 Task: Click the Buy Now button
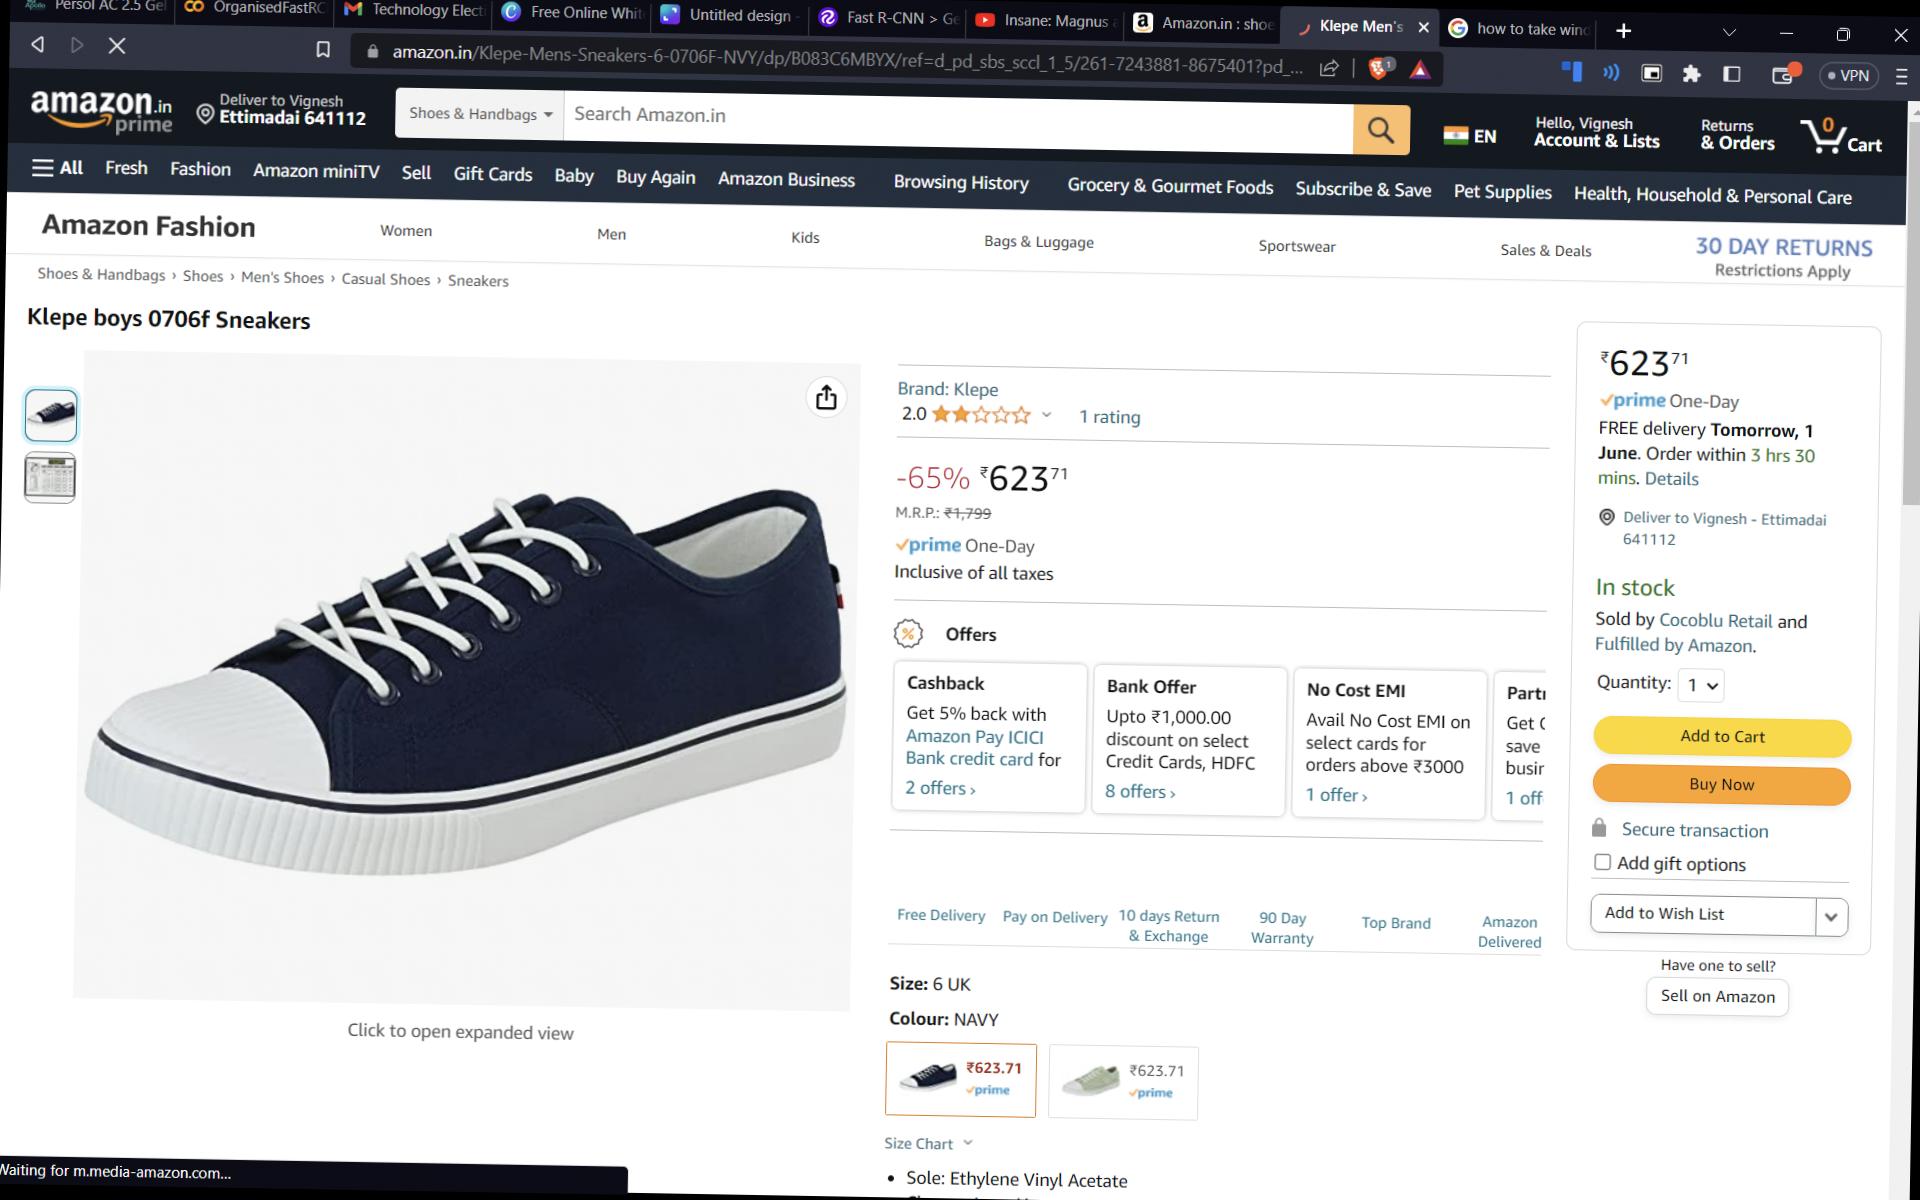pos(1721,785)
